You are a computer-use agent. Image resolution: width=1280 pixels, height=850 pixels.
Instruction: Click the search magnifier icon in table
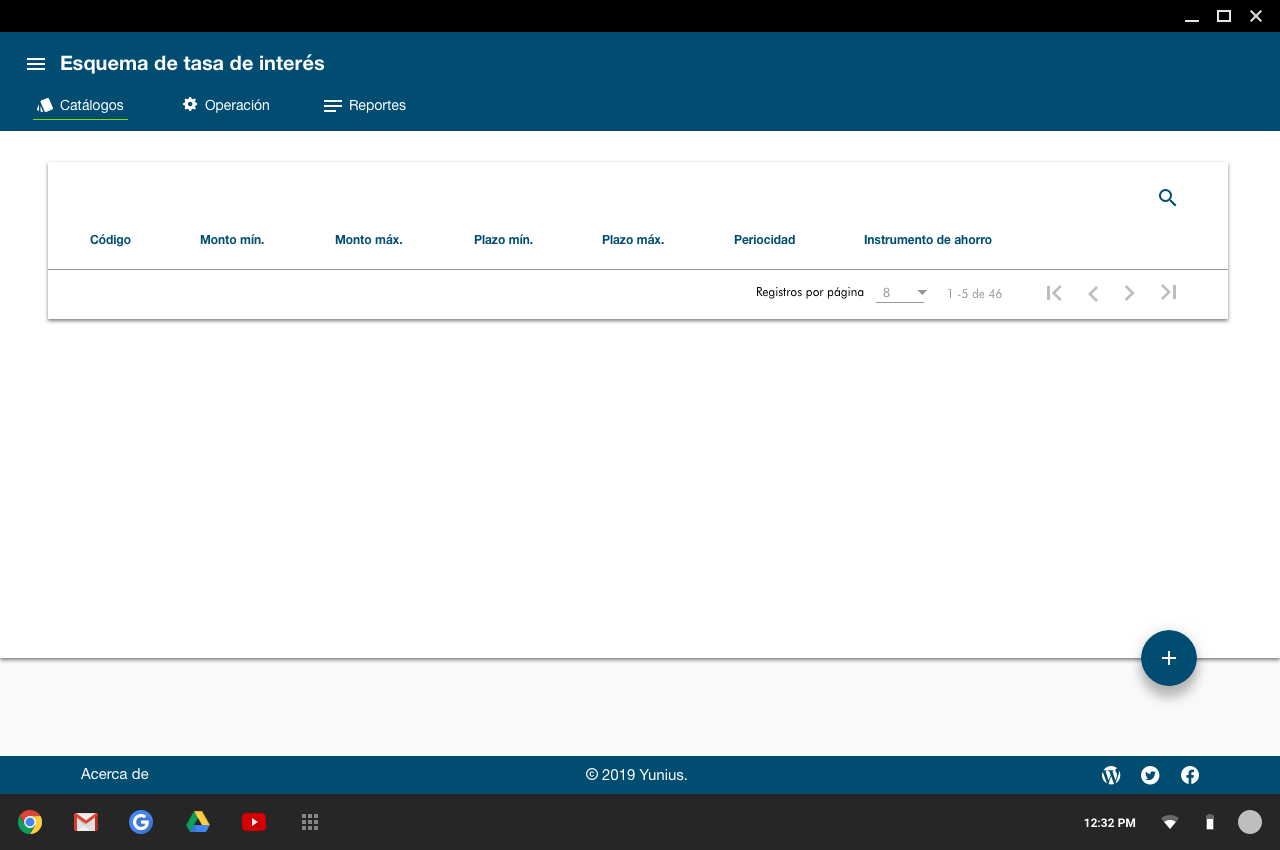1167,198
